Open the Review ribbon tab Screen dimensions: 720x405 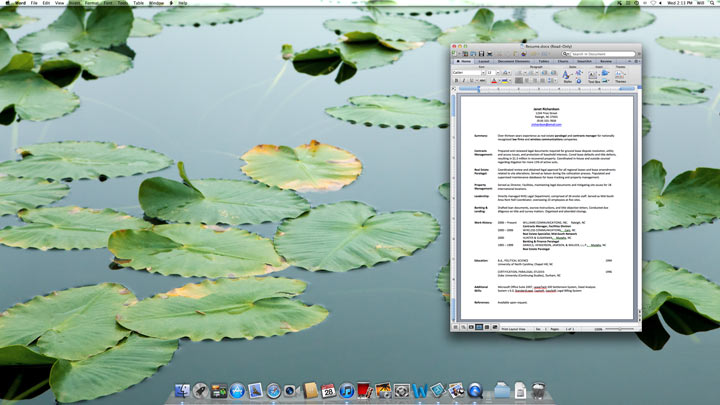pyautogui.click(x=606, y=61)
